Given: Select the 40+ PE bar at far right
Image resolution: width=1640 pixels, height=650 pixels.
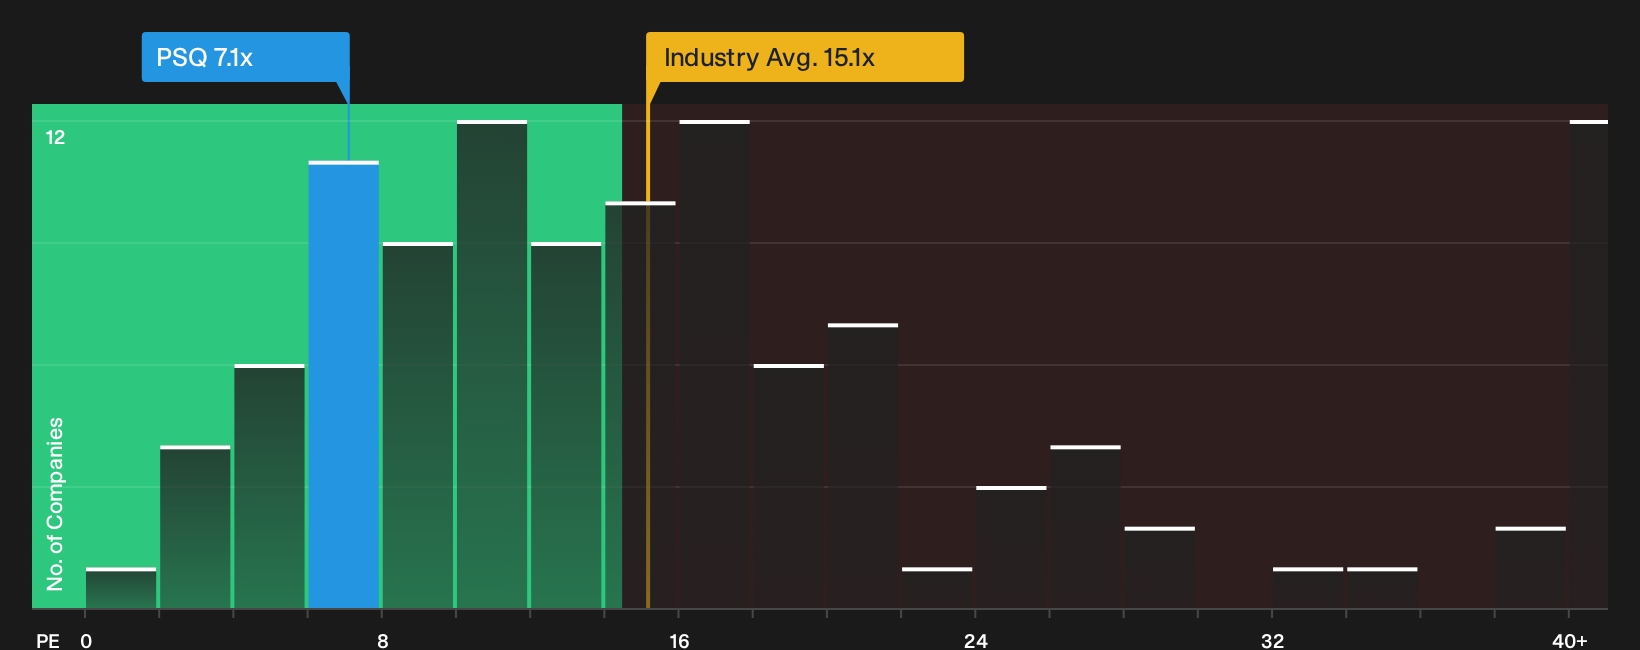Looking at the screenshot, I should point(1588,364).
